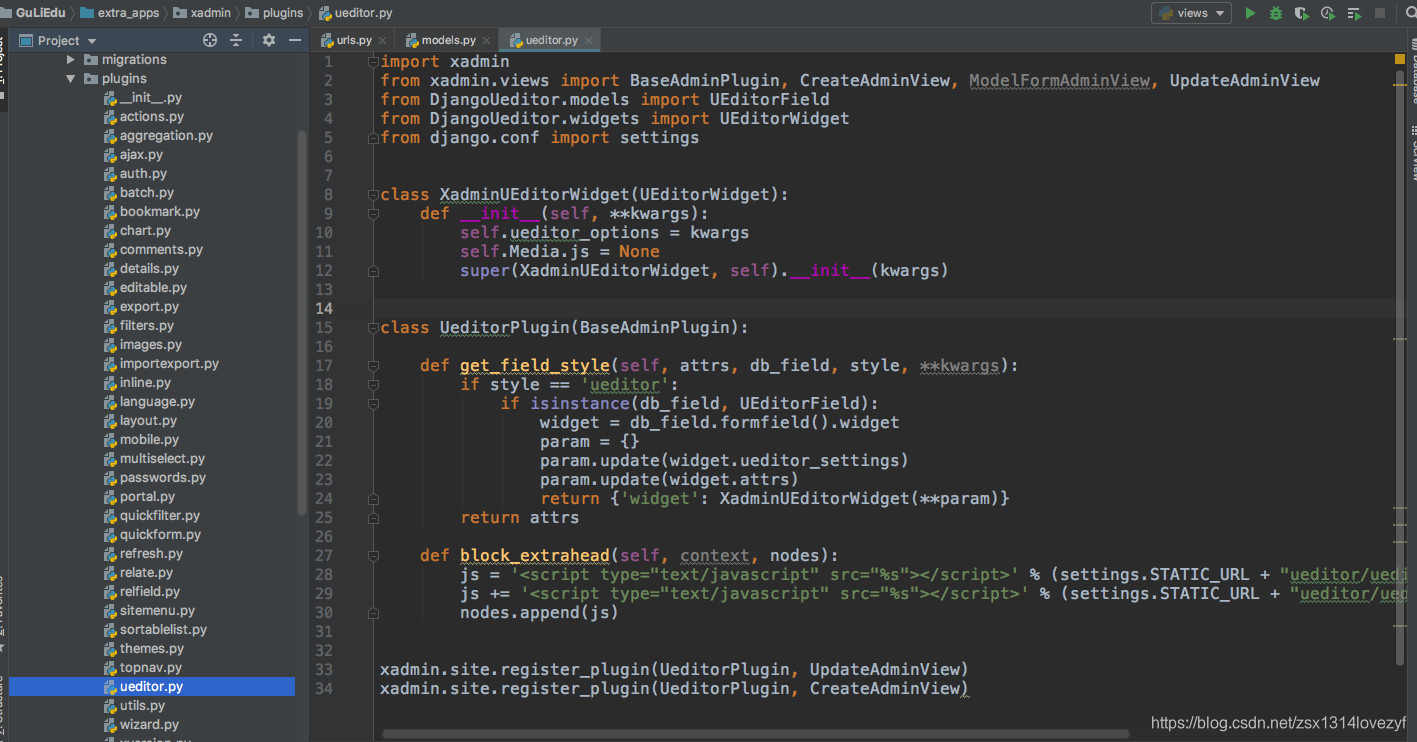Viewport: 1417px width, 742px height.
Task: Close the urls.py editor tab
Action: [384, 40]
